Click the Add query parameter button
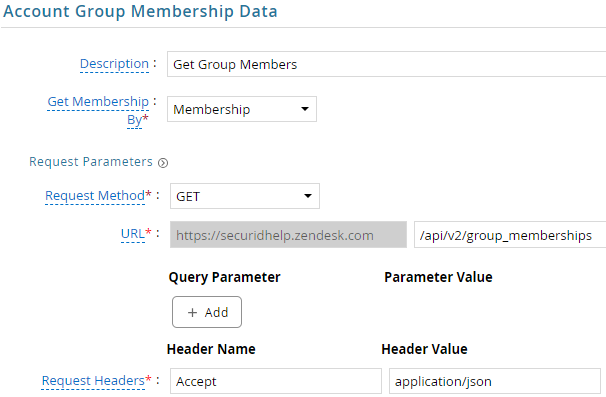The height and width of the screenshot is (397, 606). [207, 312]
